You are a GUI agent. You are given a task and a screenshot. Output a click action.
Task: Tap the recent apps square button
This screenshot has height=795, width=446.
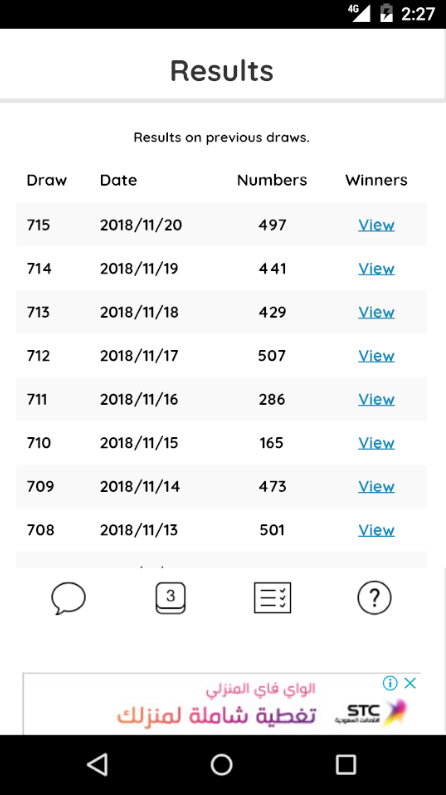pos(346,764)
